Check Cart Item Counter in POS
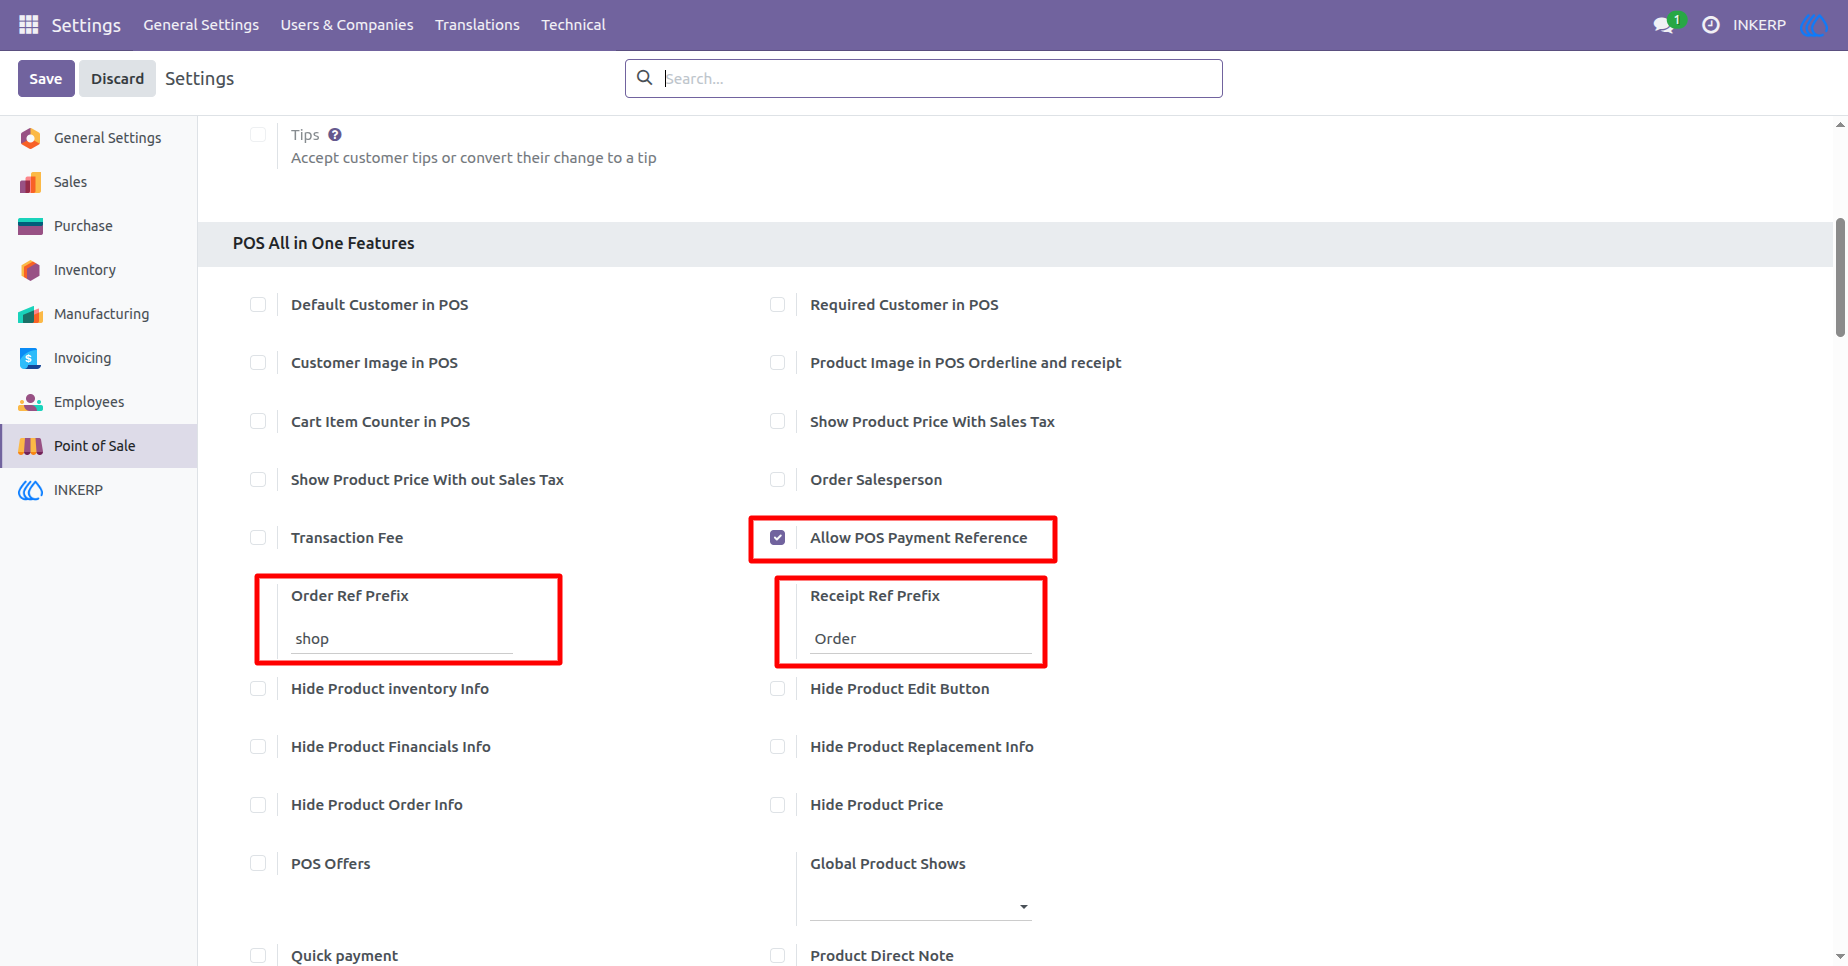This screenshot has height=966, width=1848. [x=258, y=422]
